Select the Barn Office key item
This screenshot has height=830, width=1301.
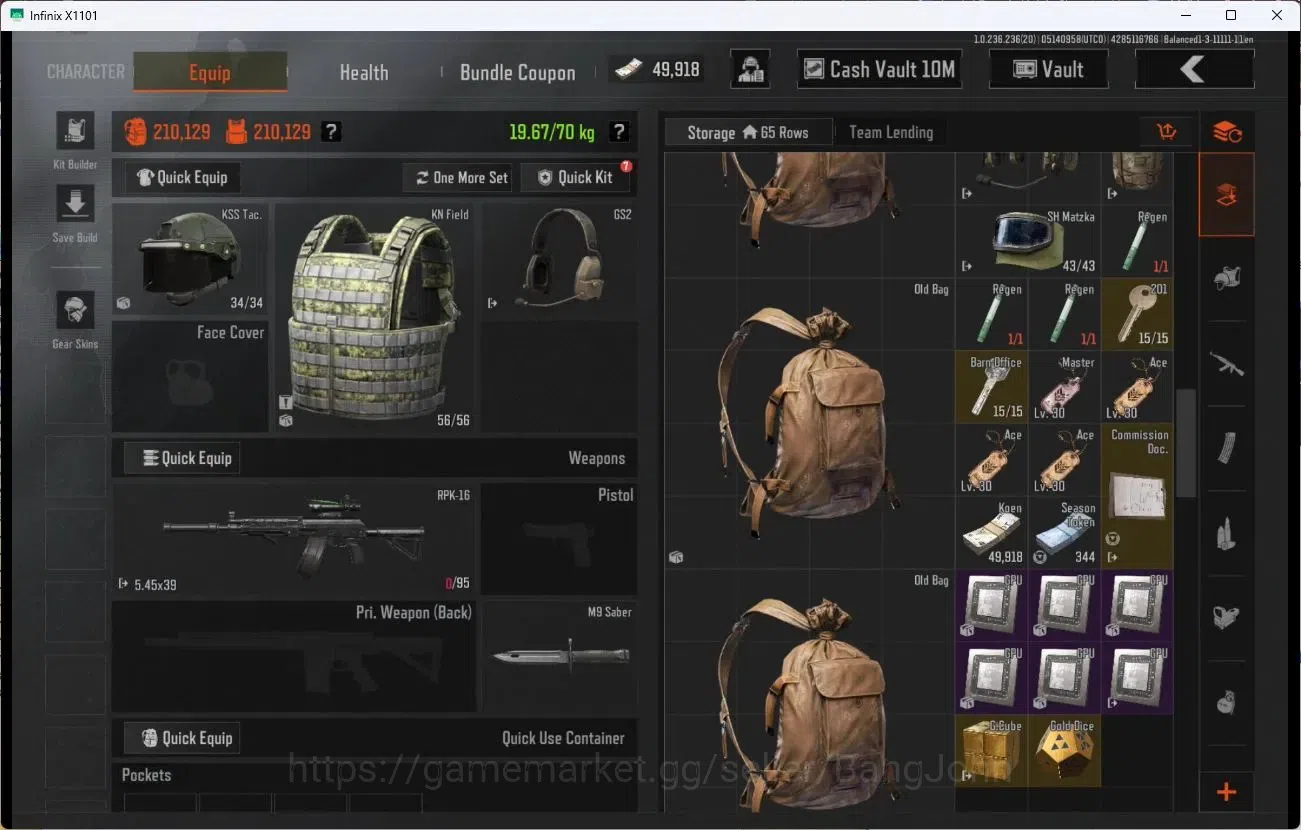992,386
